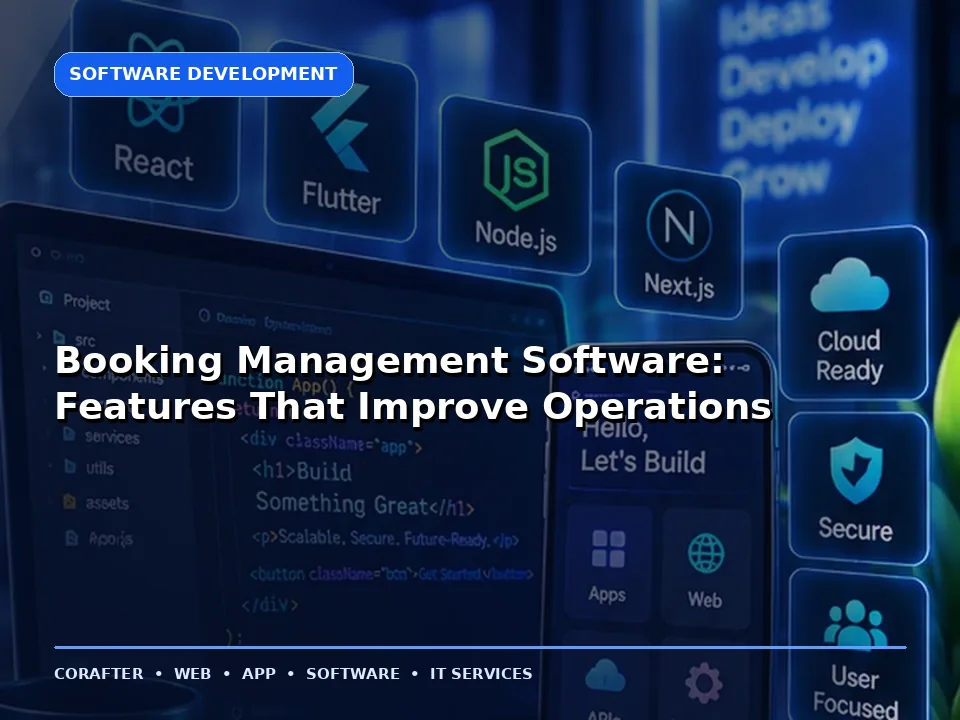
Task: Click CORAFTER in the footer
Action: [99, 673]
